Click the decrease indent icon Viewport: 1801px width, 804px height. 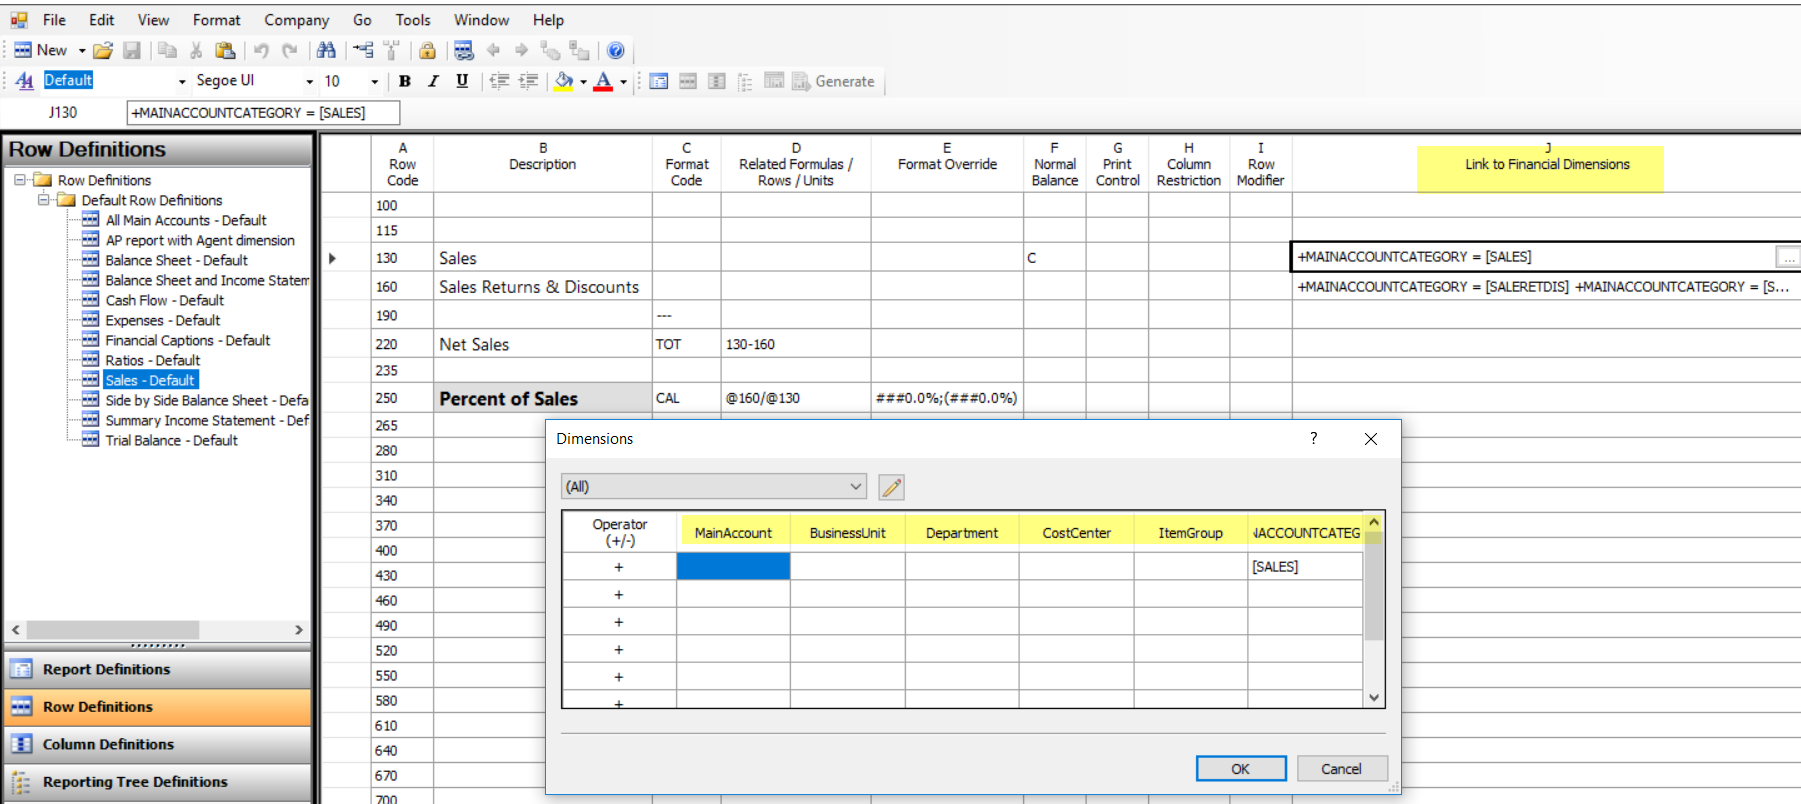coord(499,81)
